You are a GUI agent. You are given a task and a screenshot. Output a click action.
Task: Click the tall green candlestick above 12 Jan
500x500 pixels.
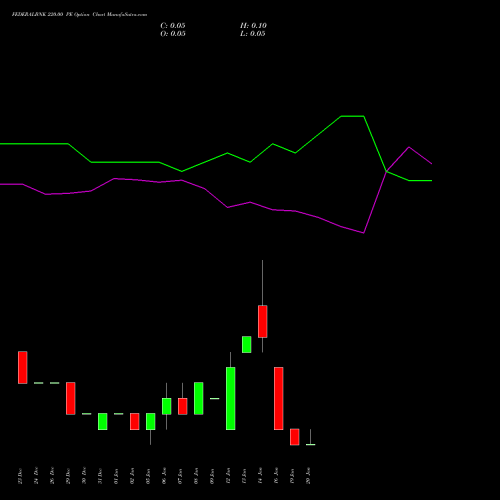click(231, 398)
